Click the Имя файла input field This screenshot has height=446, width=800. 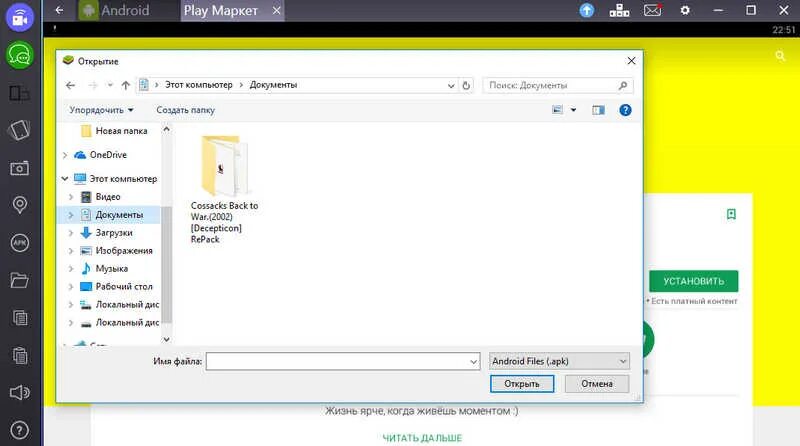(342, 362)
